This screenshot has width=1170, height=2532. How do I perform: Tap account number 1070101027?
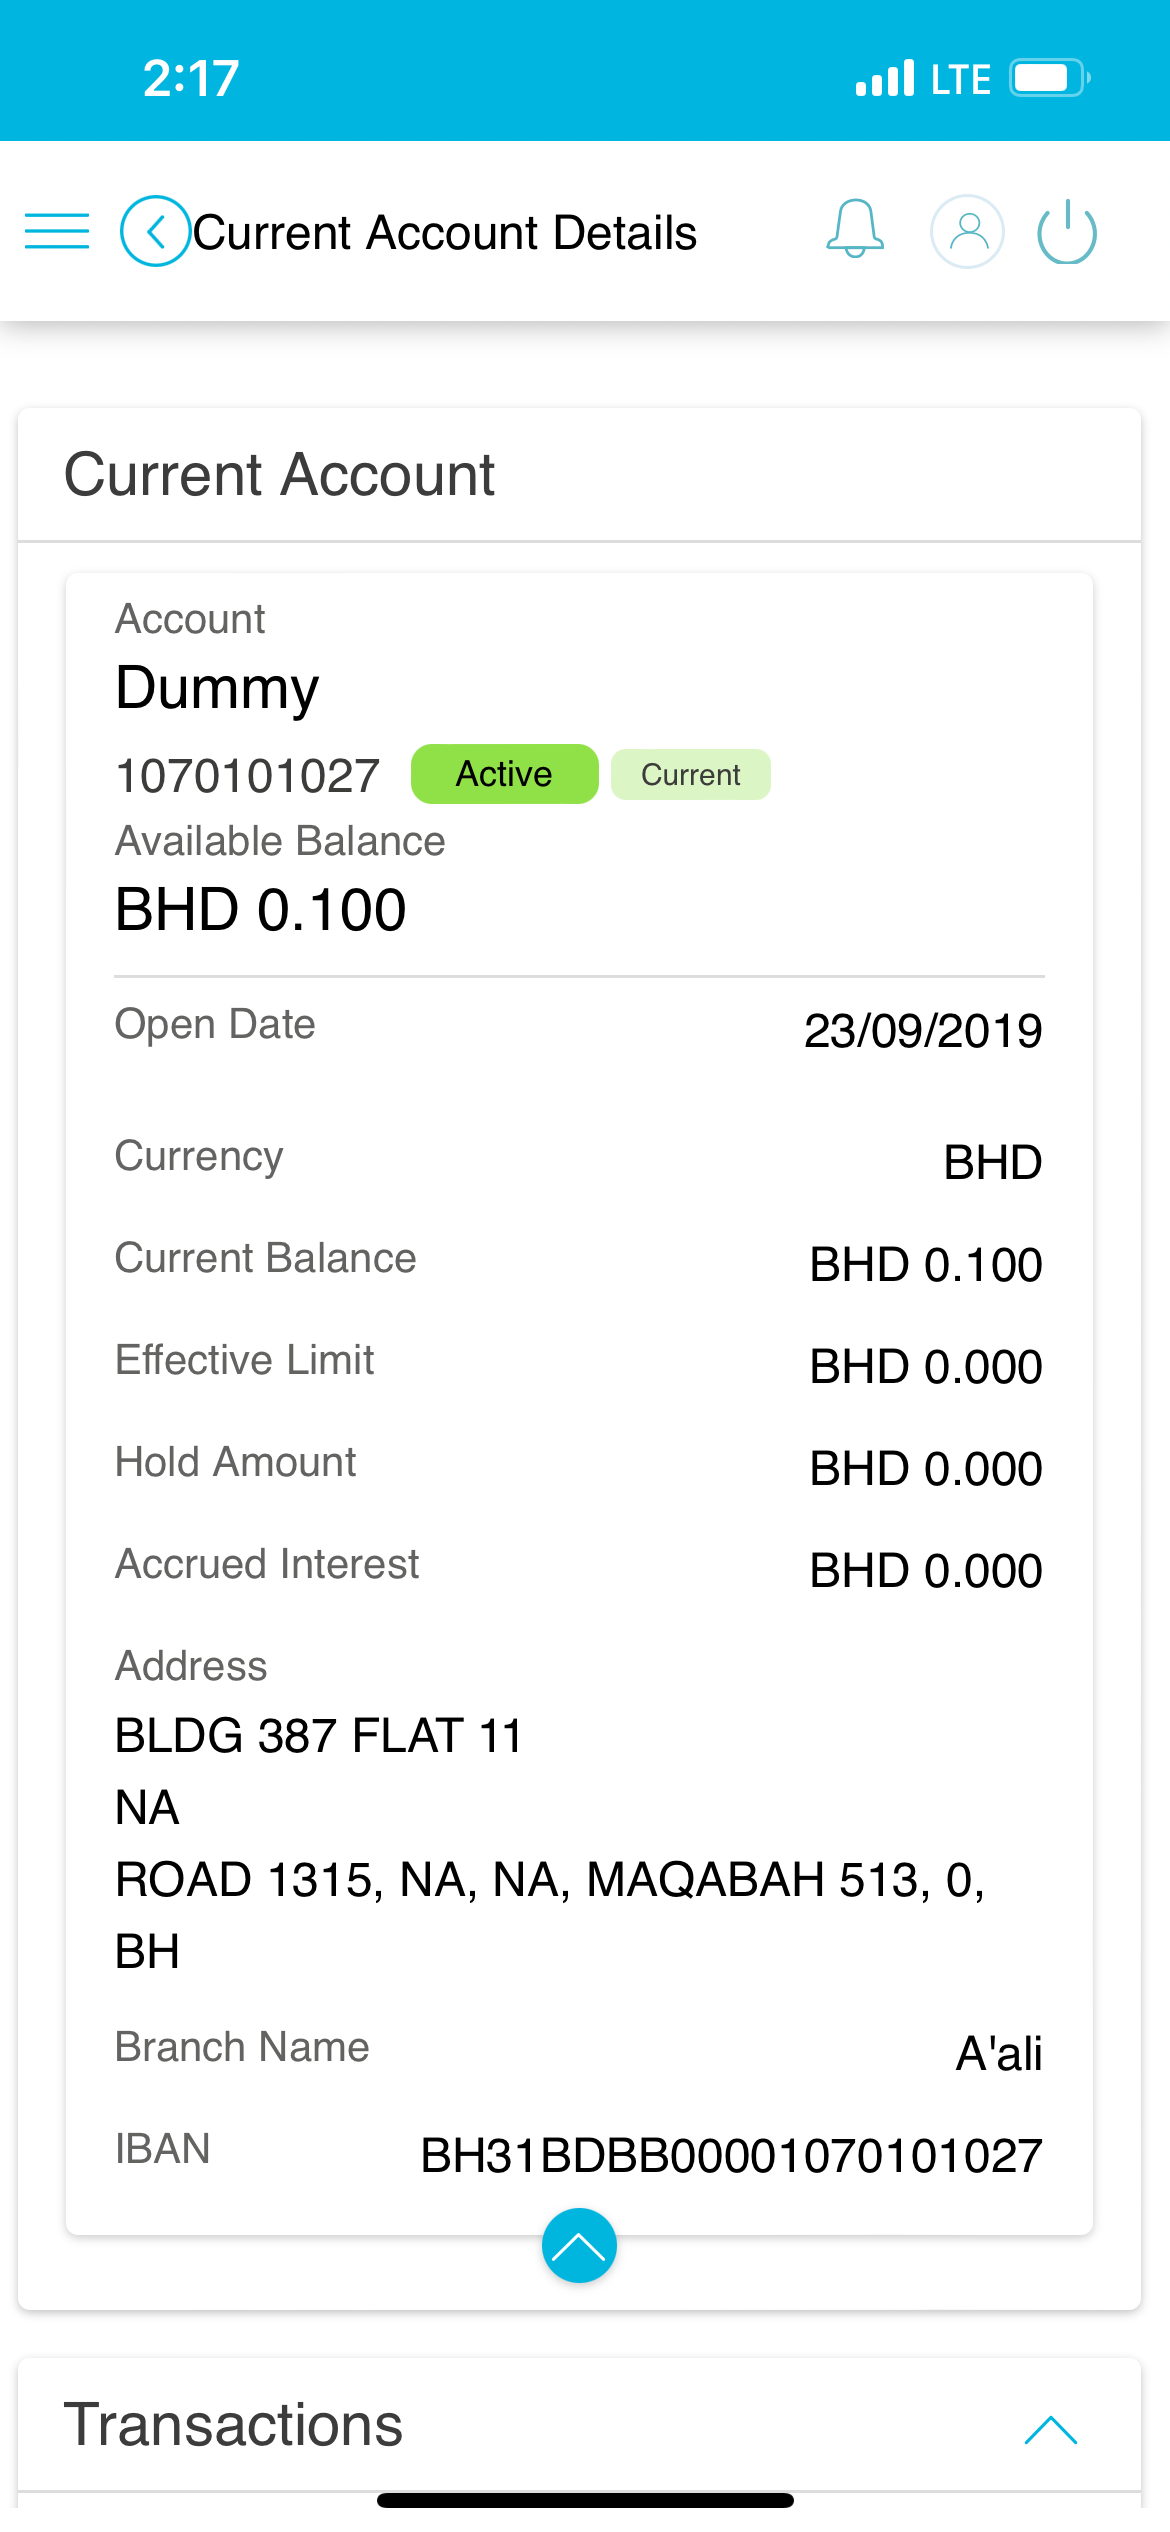(248, 776)
